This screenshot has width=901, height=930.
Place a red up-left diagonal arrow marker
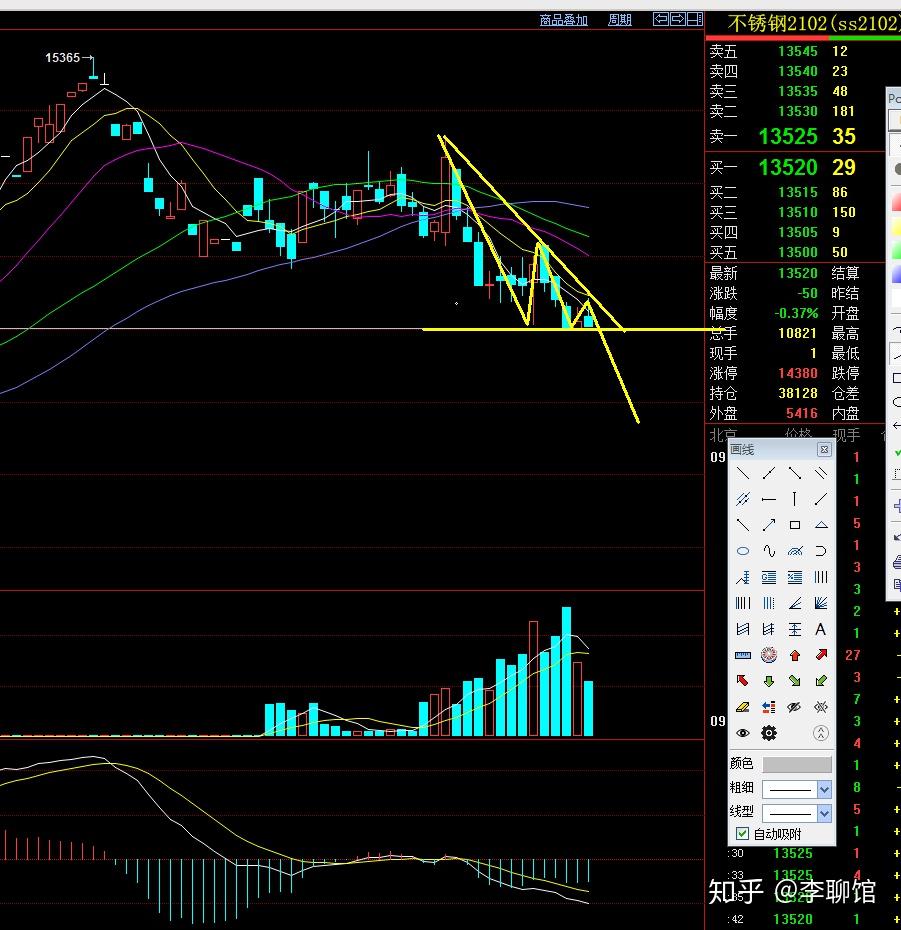[743, 681]
